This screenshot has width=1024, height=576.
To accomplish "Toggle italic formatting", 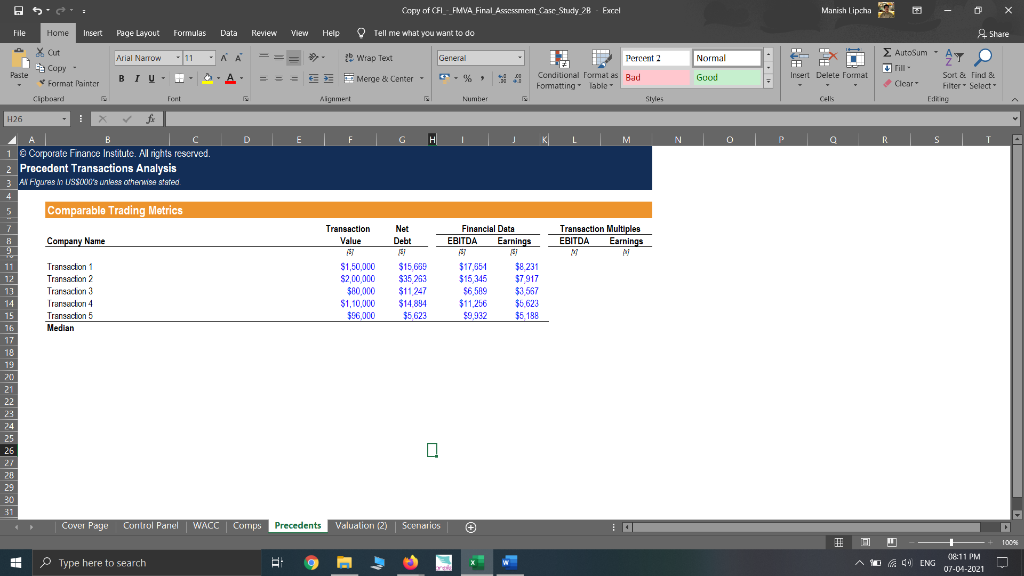I will click(x=136, y=77).
